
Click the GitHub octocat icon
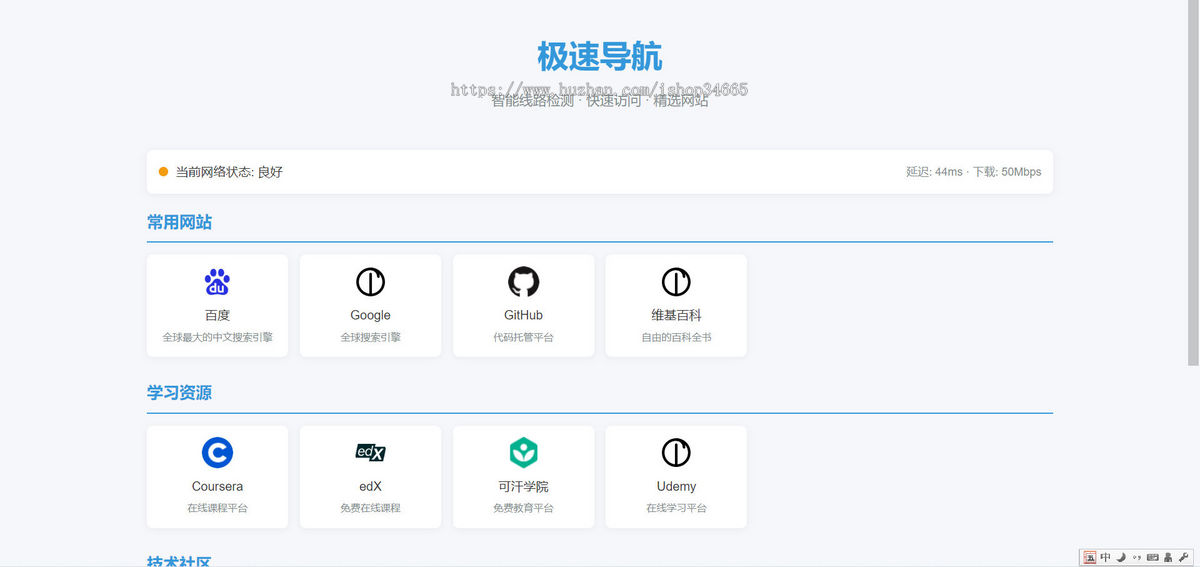pyautogui.click(x=523, y=282)
